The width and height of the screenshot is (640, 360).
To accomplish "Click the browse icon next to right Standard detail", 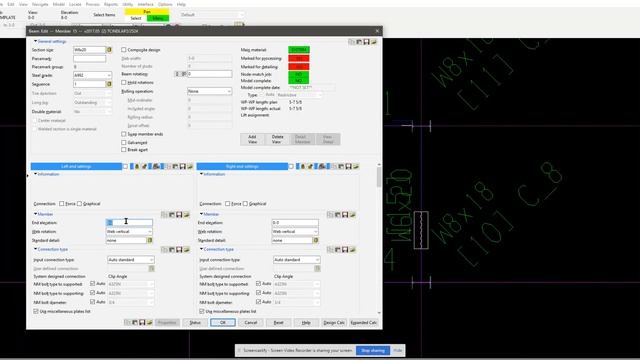I will tap(316, 240).
